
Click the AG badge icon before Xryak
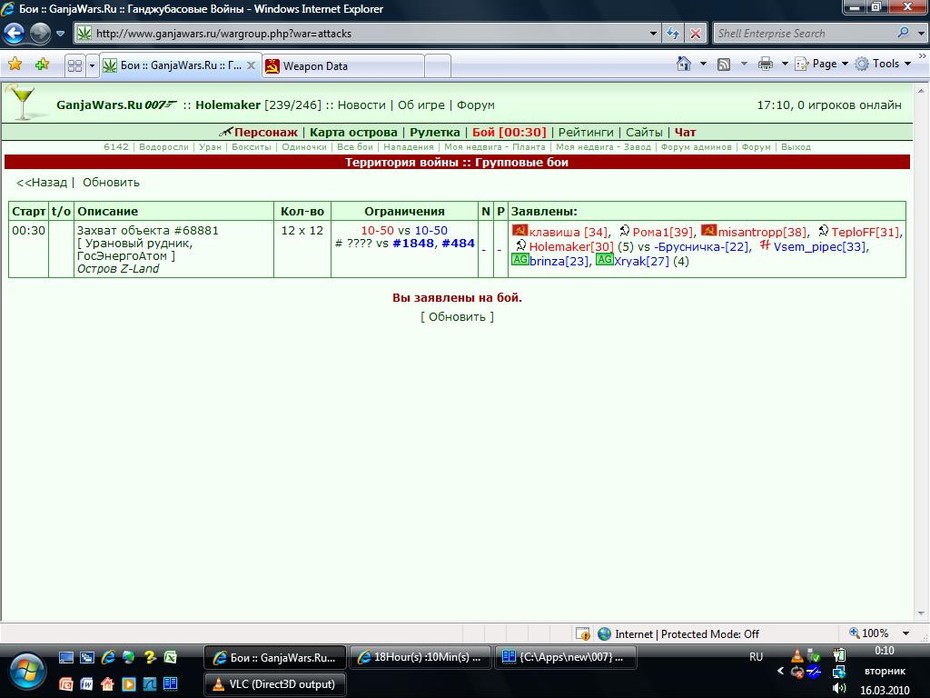click(x=604, y=259)
